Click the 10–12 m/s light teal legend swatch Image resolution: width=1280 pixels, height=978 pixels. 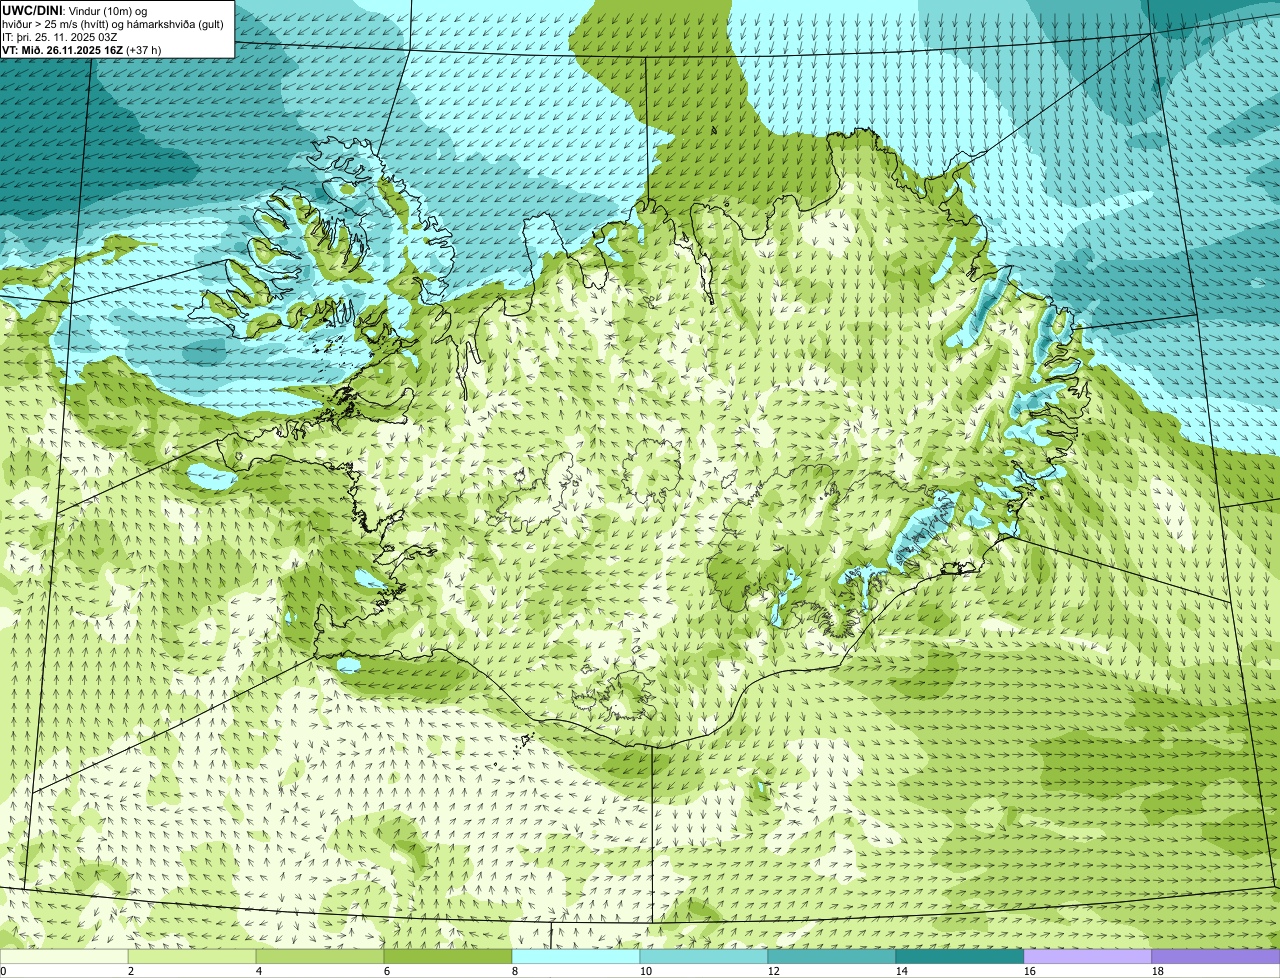point(704,957)
